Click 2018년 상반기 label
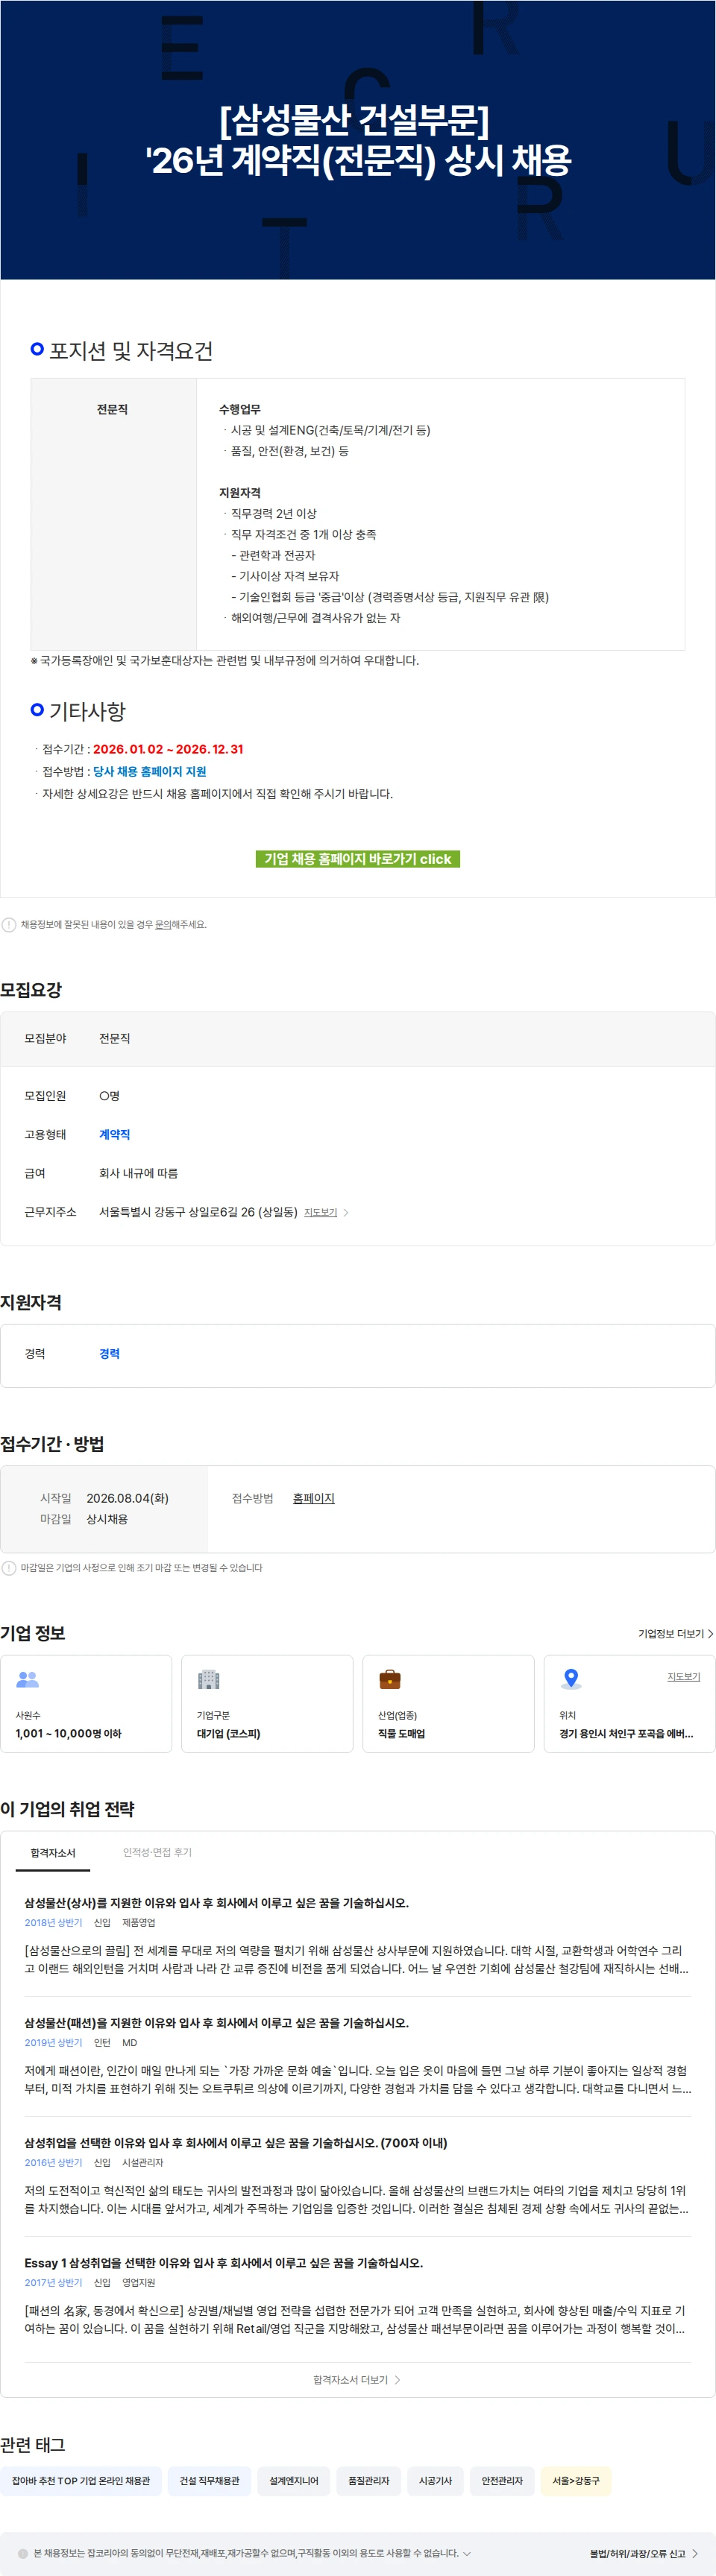The width and height of the screenshot is (716, 2576). pos(53,1922)
